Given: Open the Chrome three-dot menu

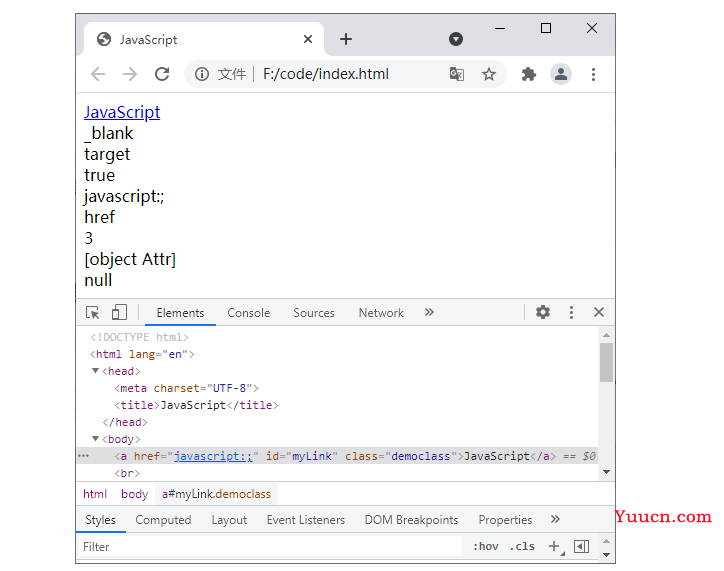Looking at the screenshot, I should tap(593, 74).
